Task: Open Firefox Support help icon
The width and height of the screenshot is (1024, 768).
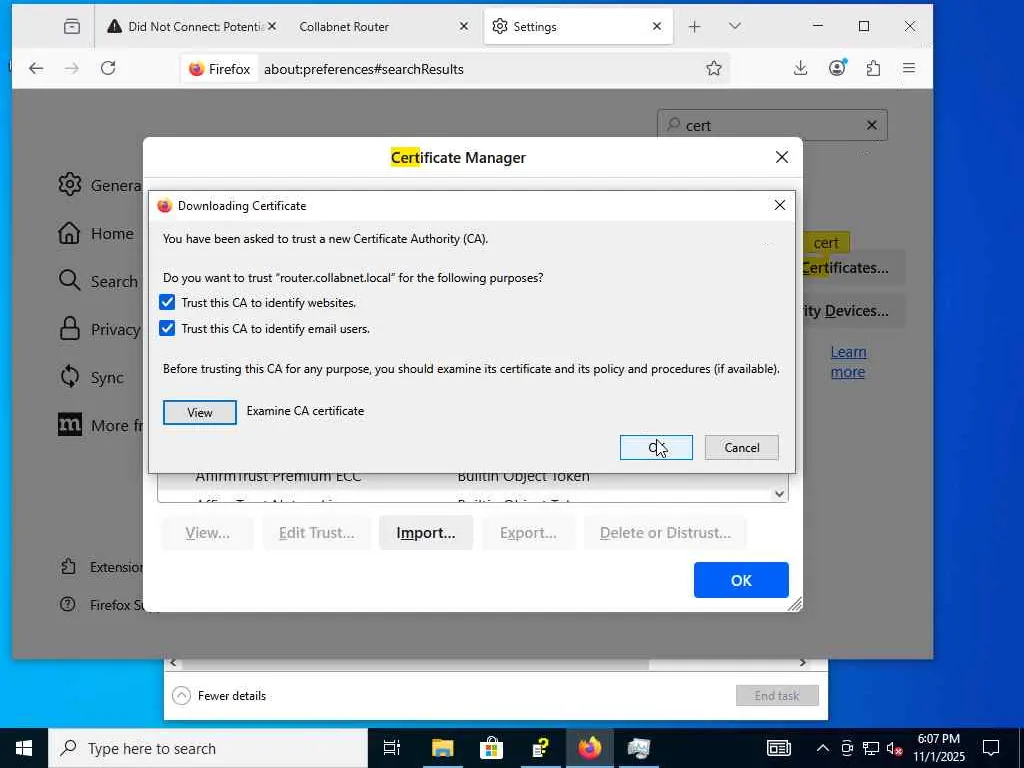Action: pos(68,604)
